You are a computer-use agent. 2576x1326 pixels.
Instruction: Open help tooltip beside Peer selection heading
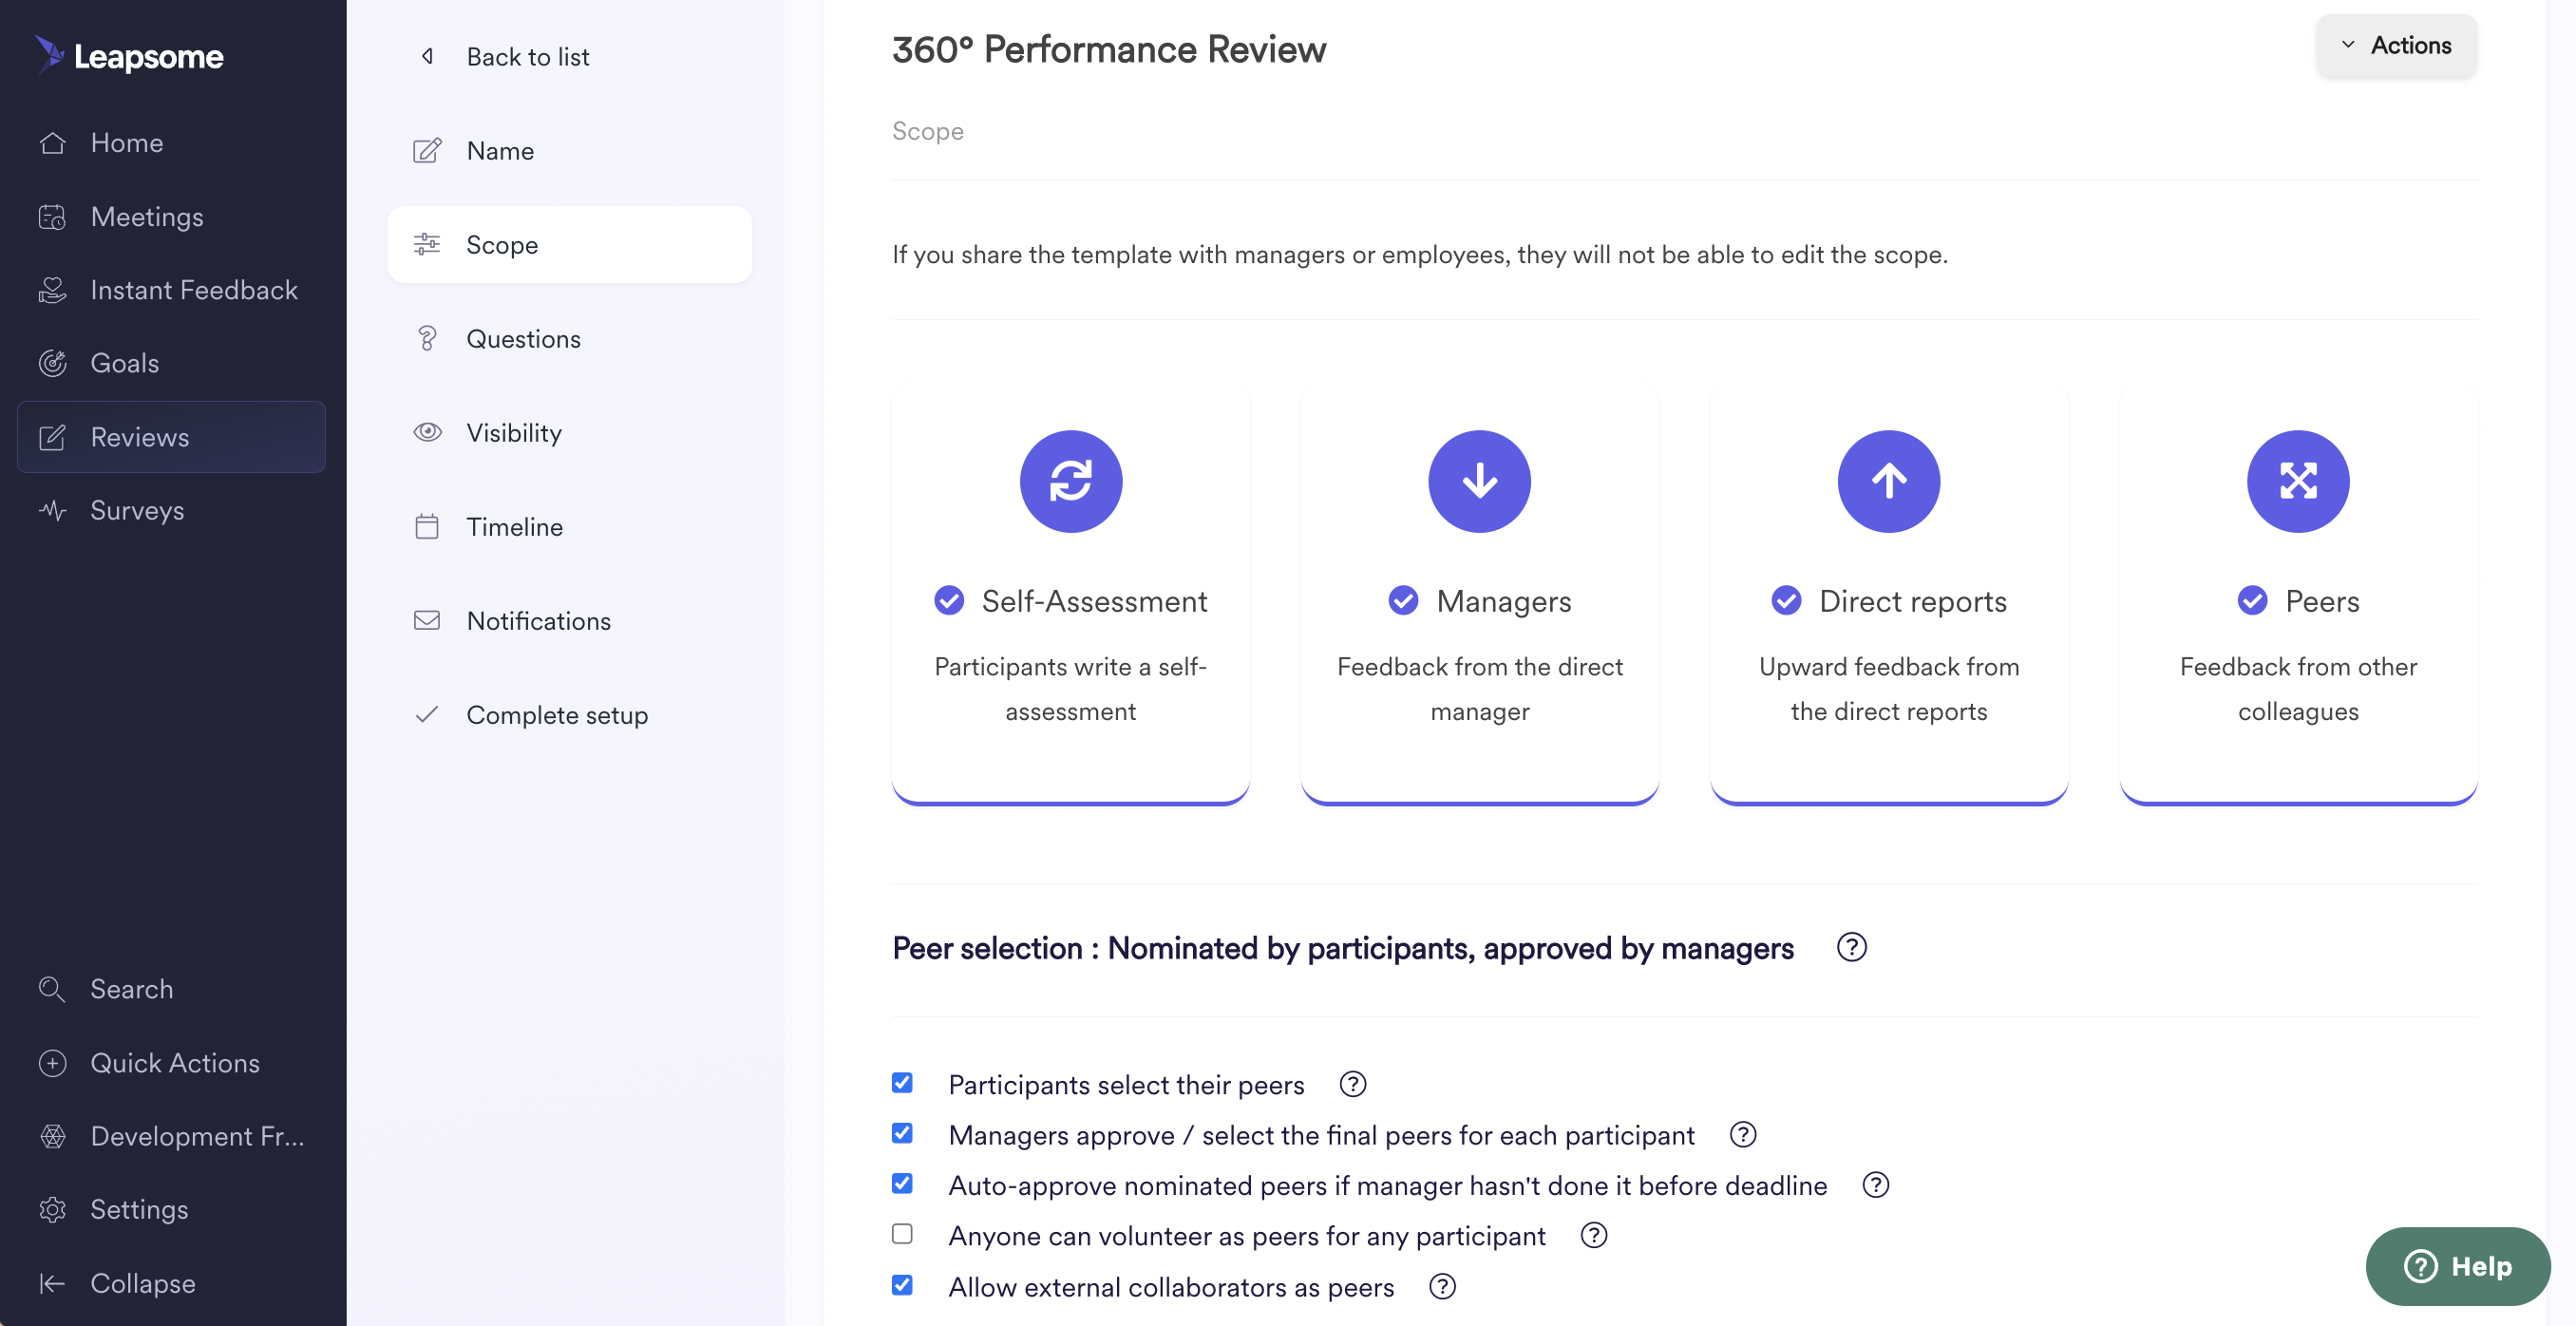(1852, 947)
